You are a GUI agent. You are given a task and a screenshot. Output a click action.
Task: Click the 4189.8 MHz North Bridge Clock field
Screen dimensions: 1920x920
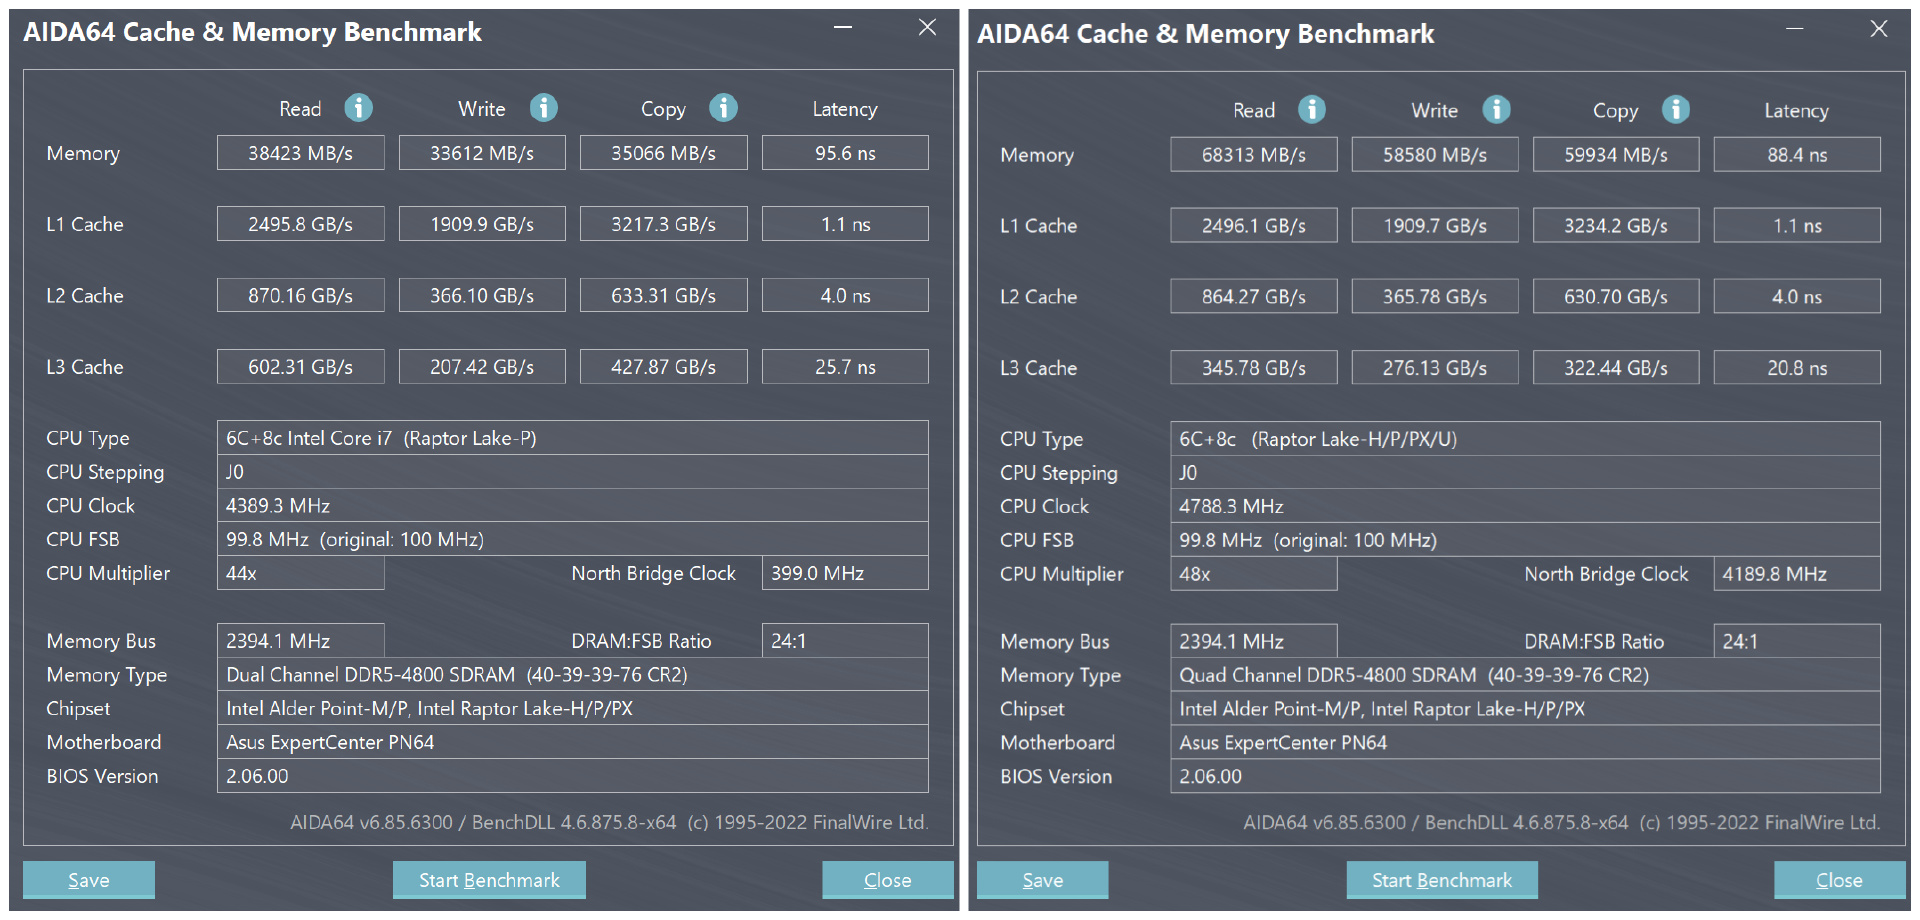1796,574
